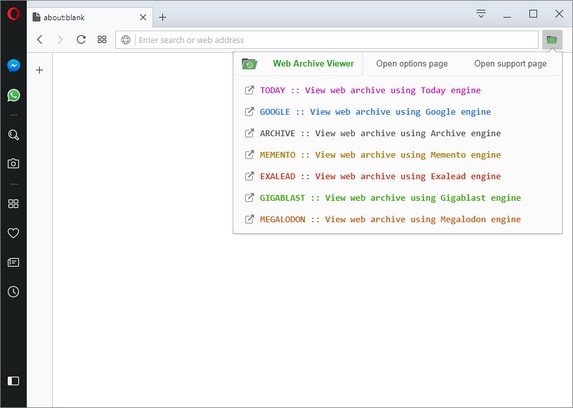Screen dimensions: 573x408
Task: Open the Opera main menu logo
Action: click(14, 14)
